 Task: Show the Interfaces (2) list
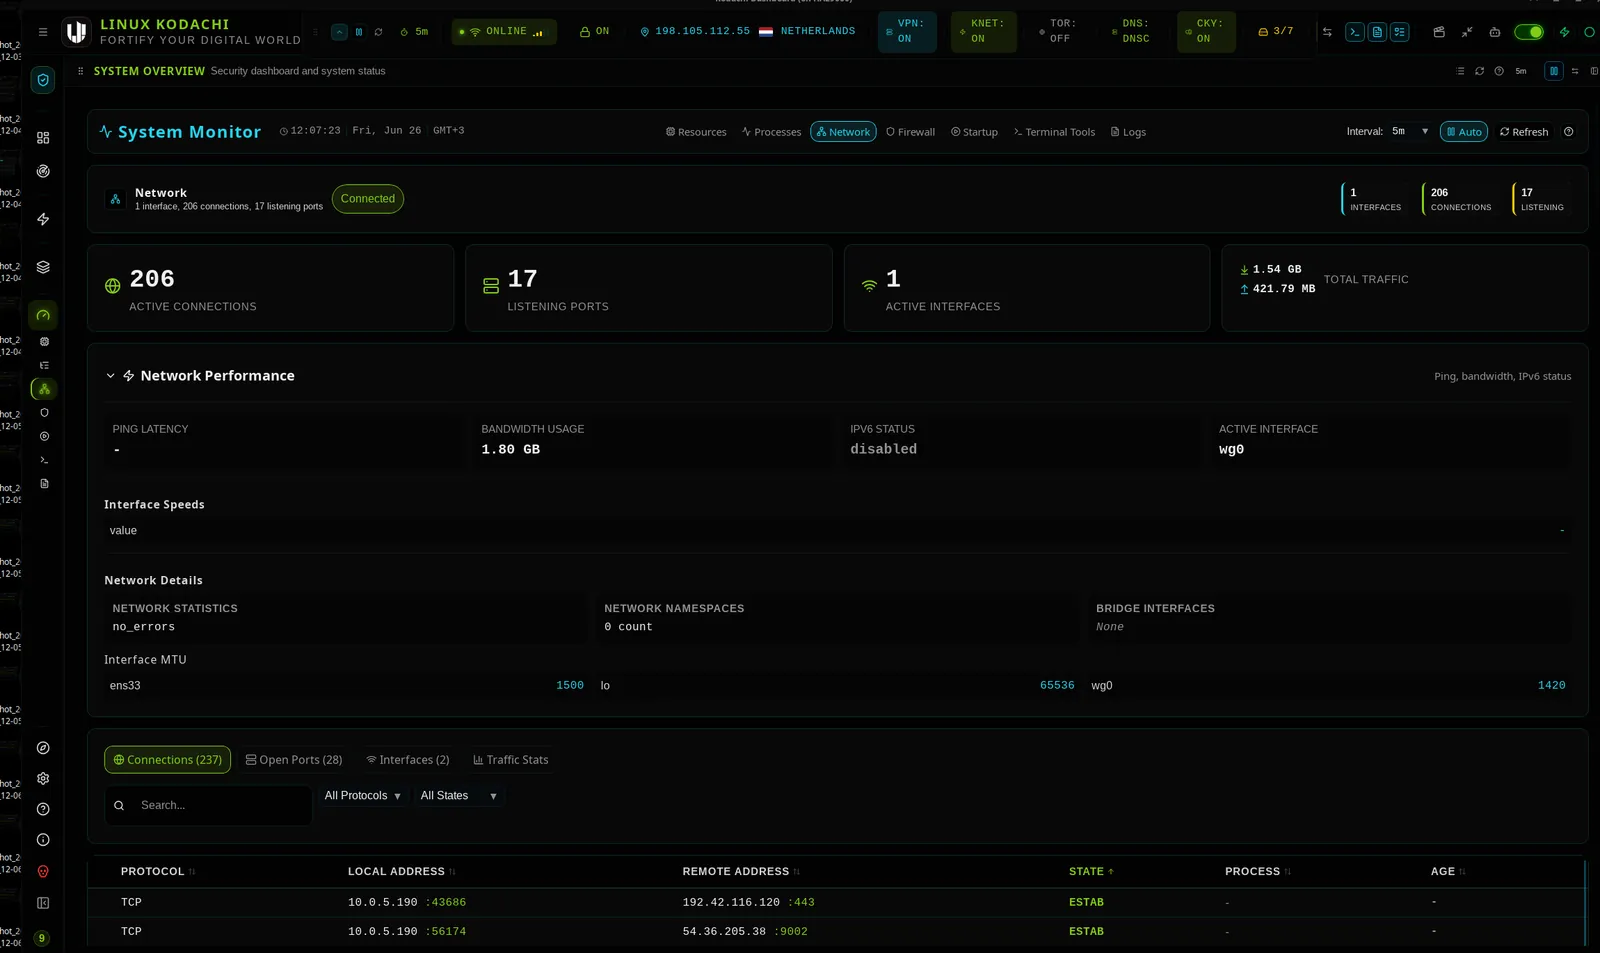tap(408, 760)
